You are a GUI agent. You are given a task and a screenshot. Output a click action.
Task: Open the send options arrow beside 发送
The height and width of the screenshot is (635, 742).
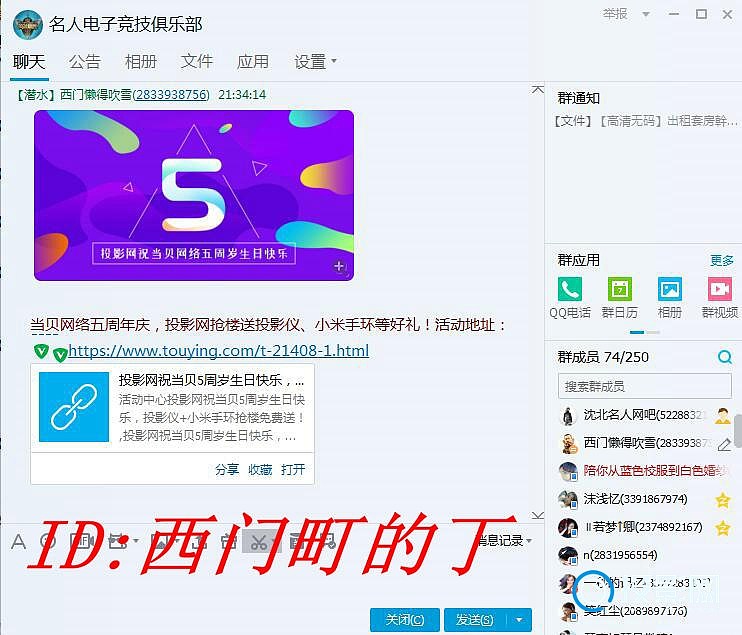pyautogui.click(x=519, y=620)
